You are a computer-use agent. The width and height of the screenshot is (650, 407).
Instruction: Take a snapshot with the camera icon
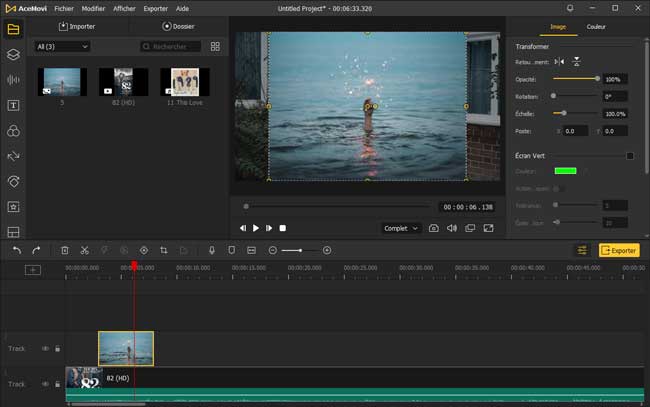pos(433,228)
